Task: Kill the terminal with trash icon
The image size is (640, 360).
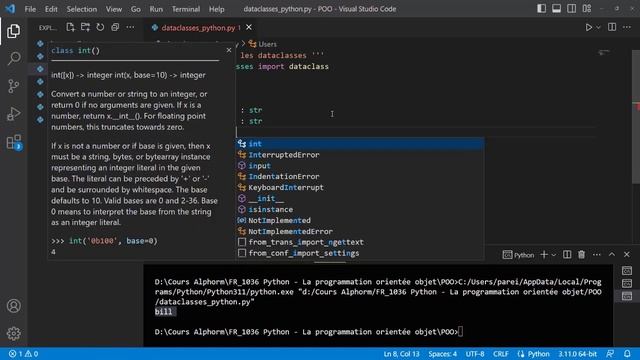Action: [x=582, y=255]
